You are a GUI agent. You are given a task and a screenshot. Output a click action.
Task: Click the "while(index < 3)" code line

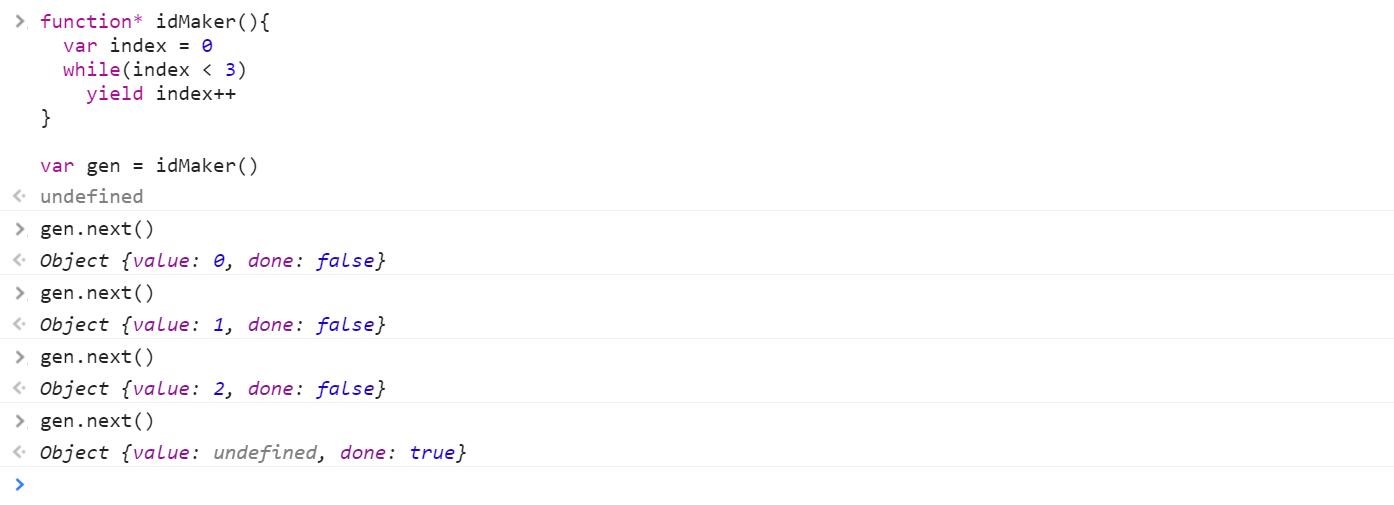tap(154, 70)
